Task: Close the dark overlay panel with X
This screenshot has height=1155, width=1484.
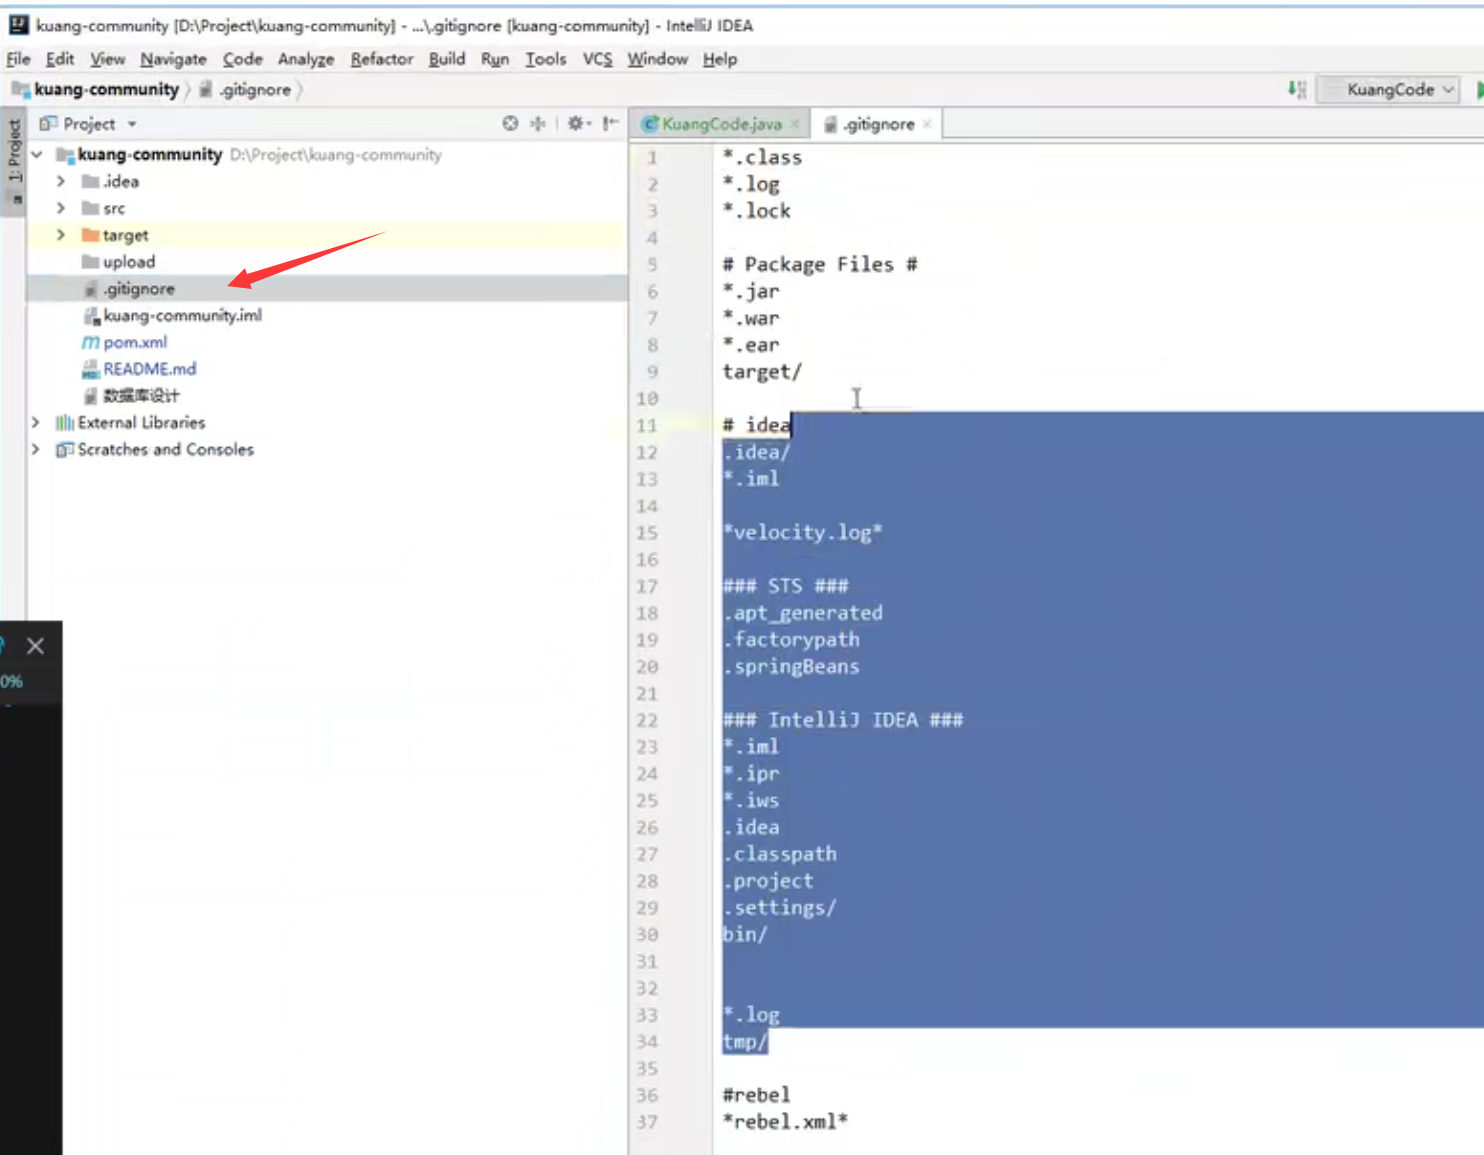Action: [35, 646]
